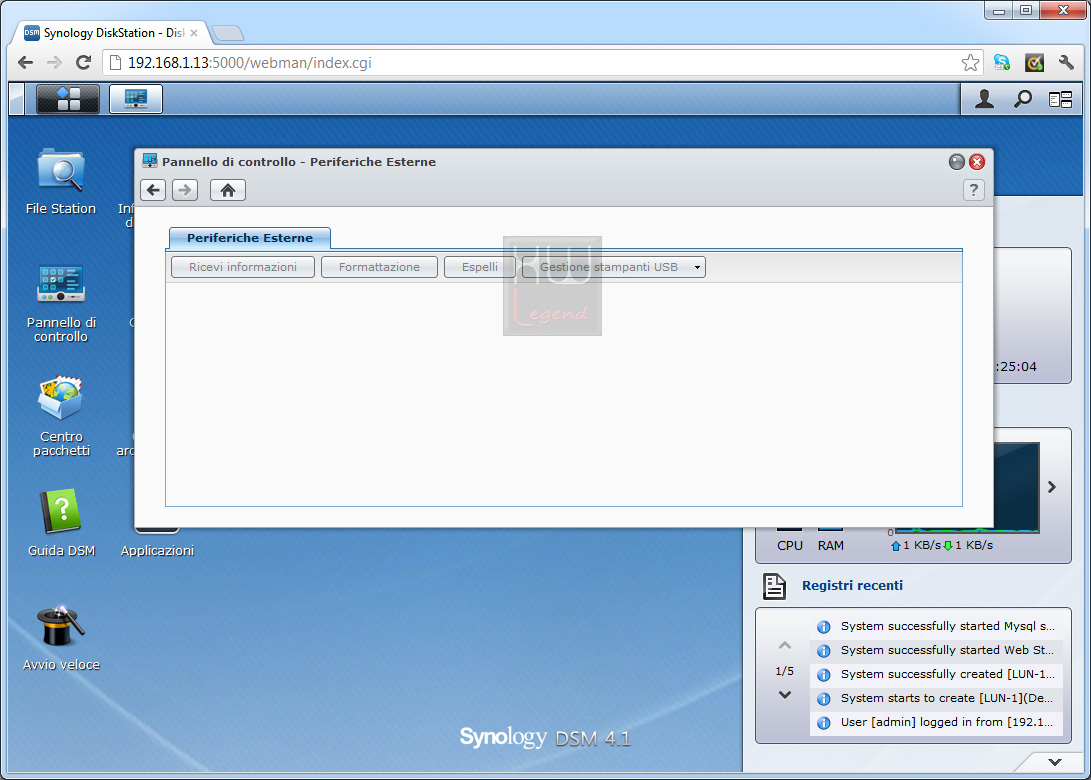Select the Control Panel taskbar window button

click(x=136, y=99)
